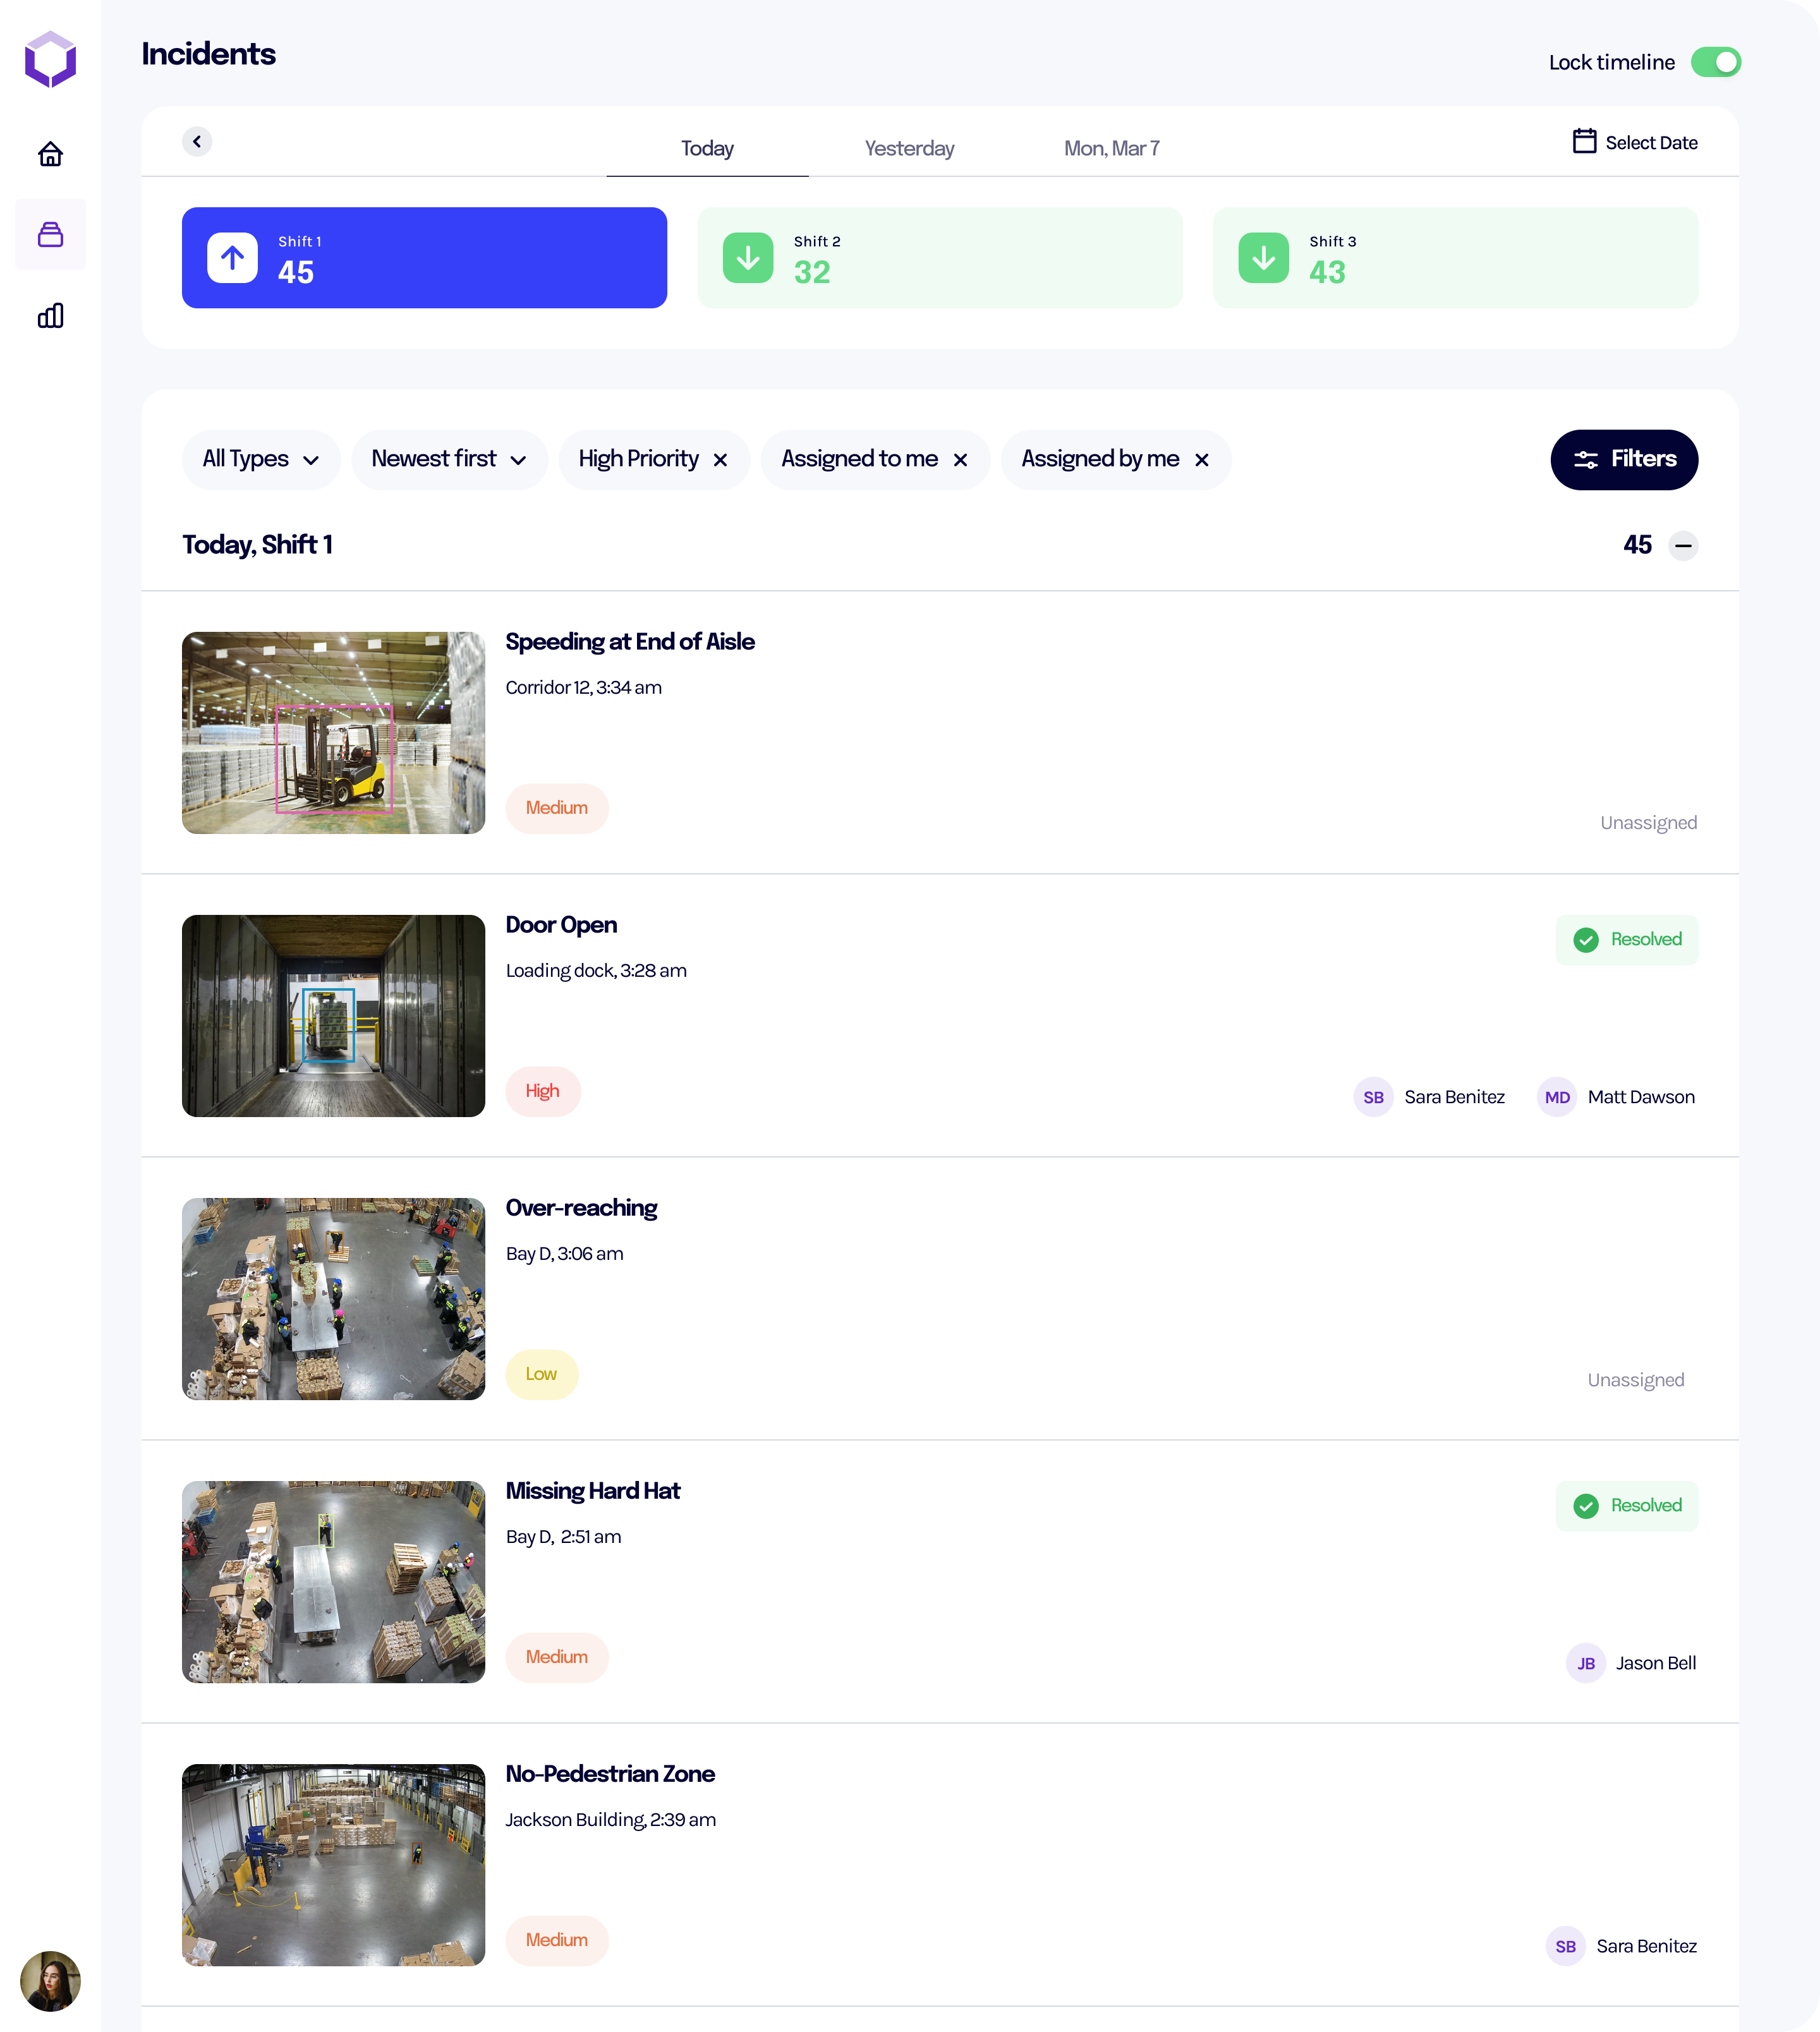The image size is (1820, 2032).
Task: Expand the All Types dropdown
Action: [260, 460]
